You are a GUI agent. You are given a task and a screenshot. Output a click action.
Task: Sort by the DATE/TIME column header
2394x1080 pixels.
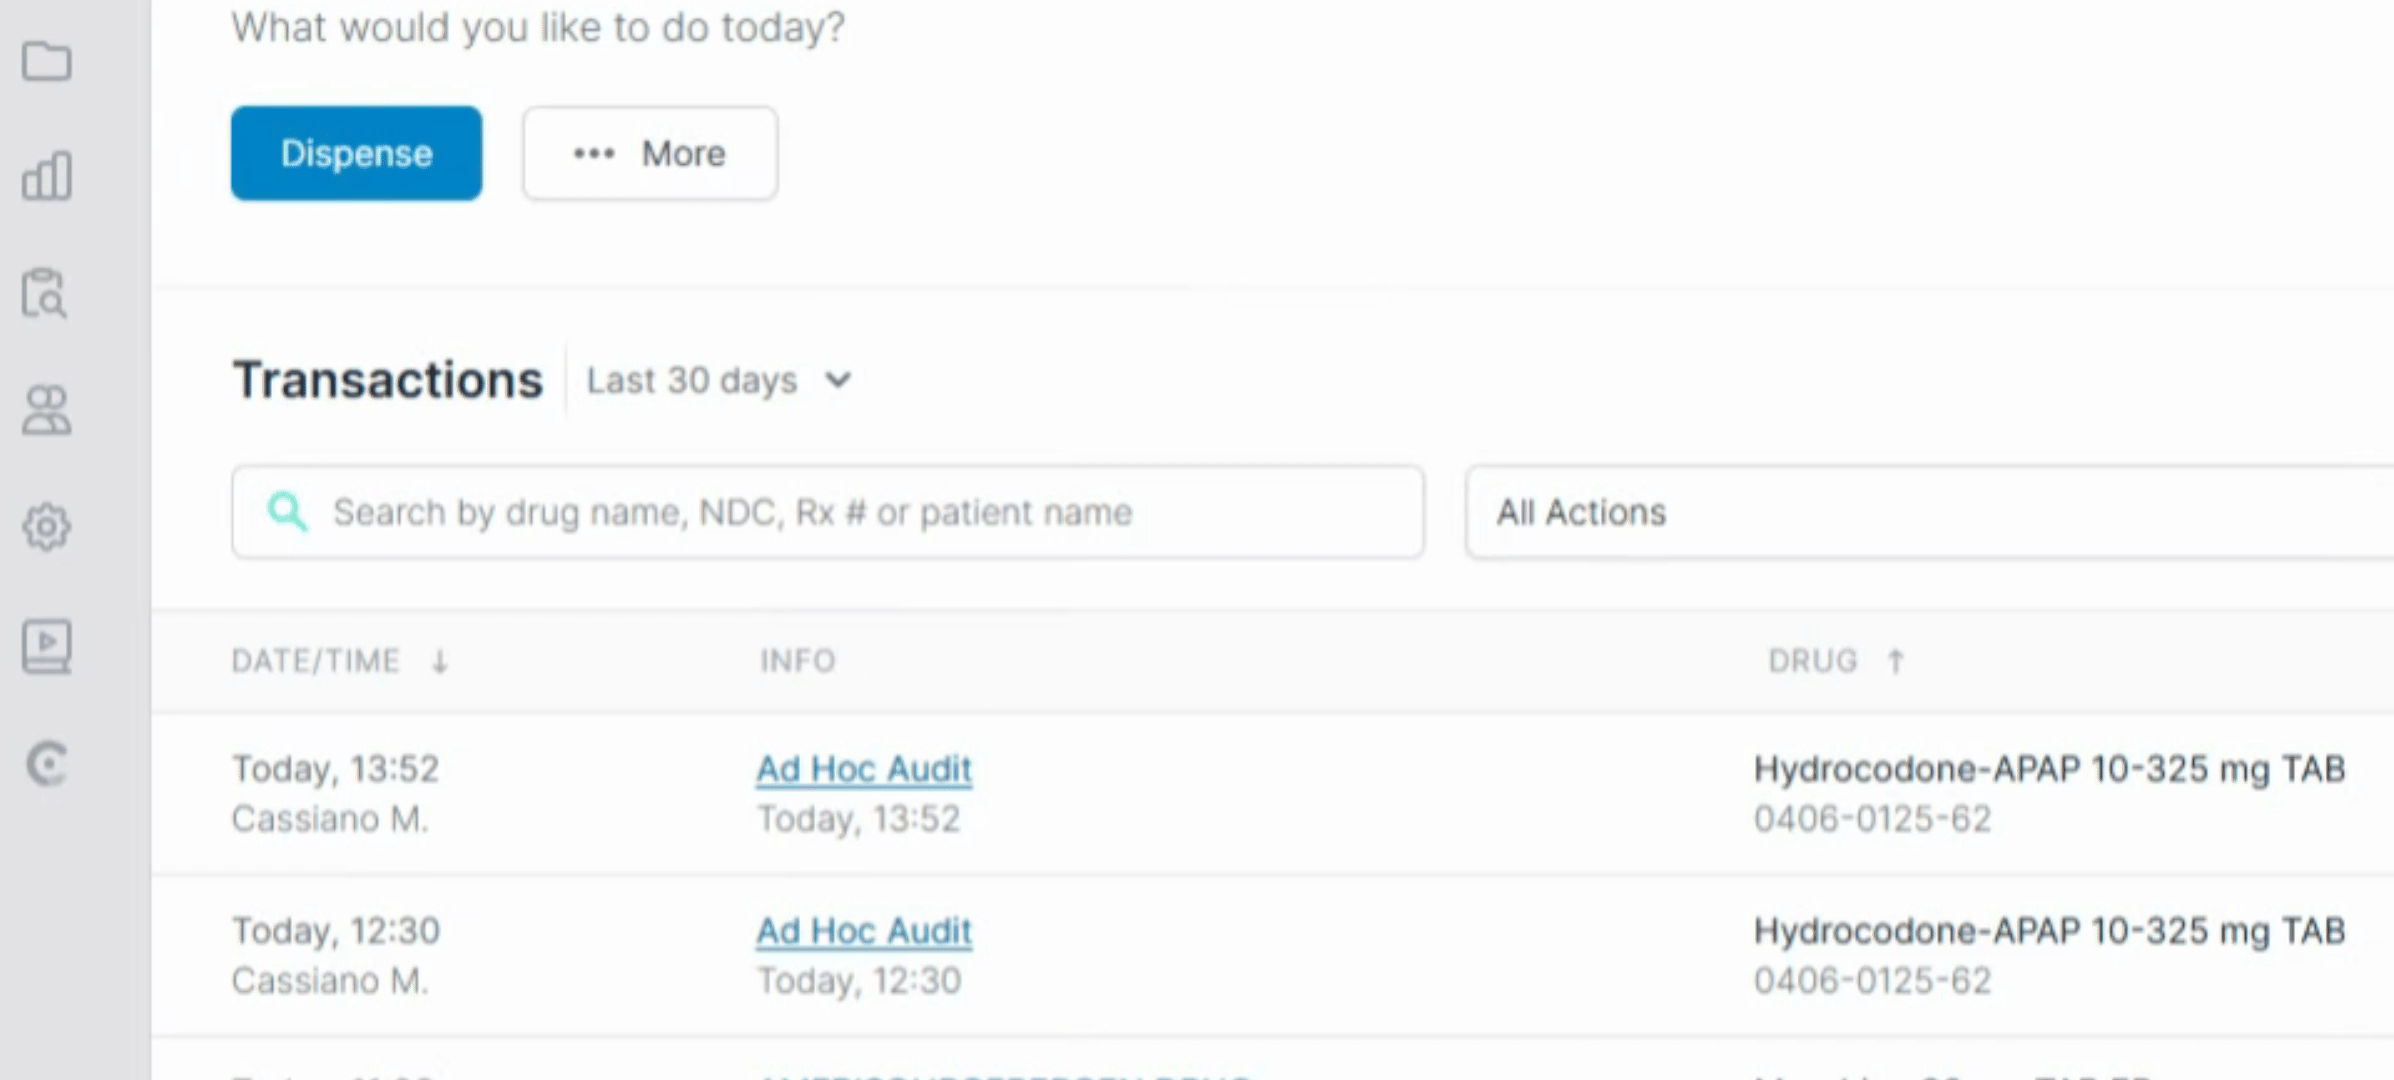click(316, 661)
